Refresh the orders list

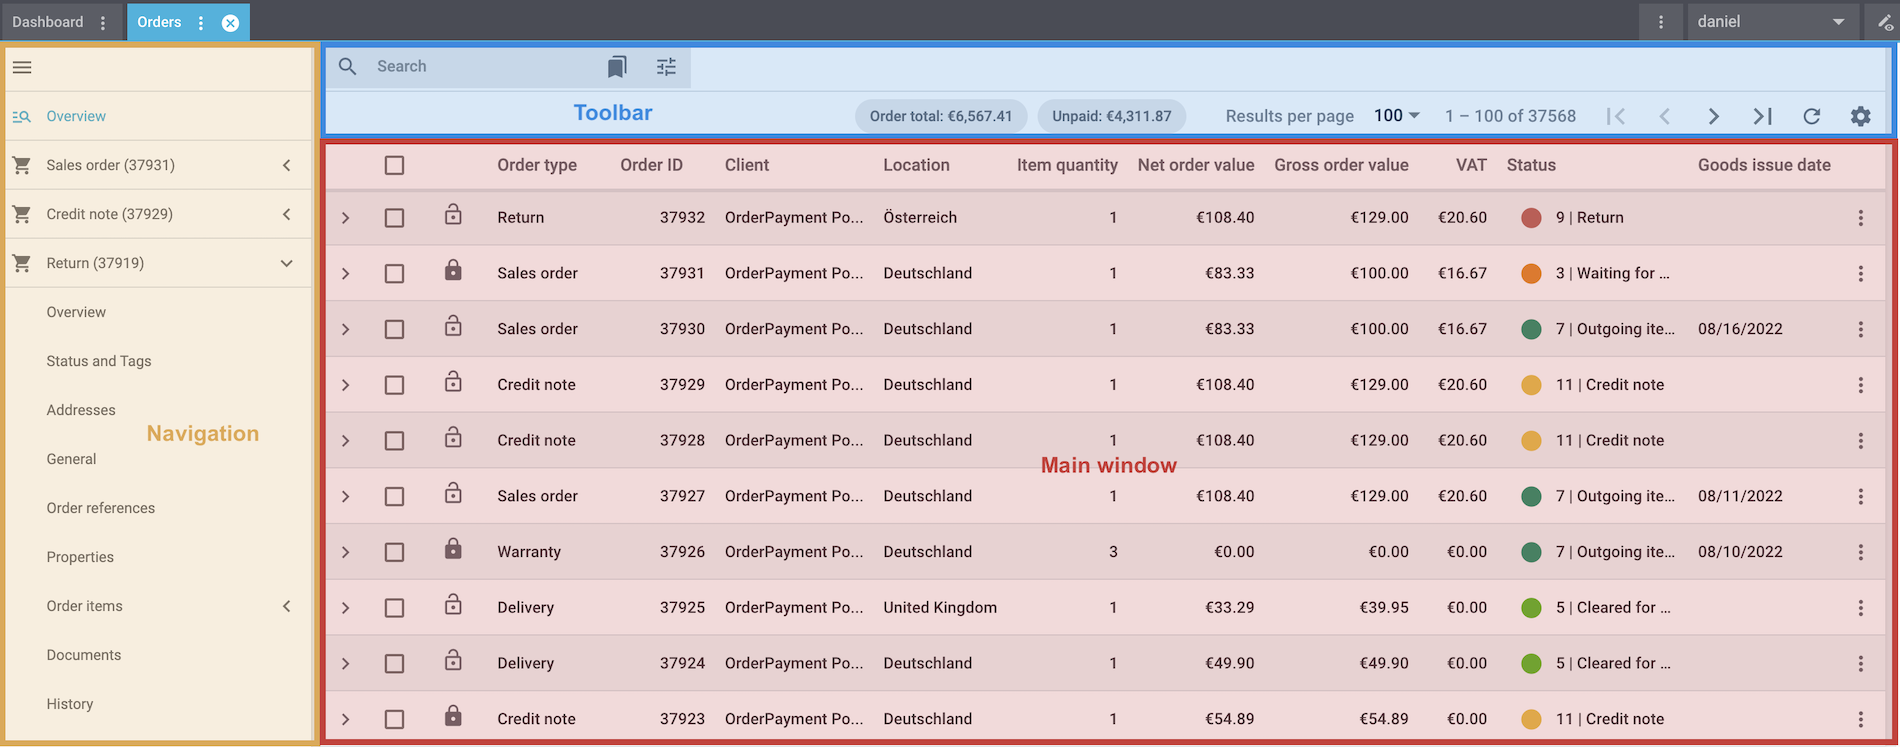pos(1811,116)
